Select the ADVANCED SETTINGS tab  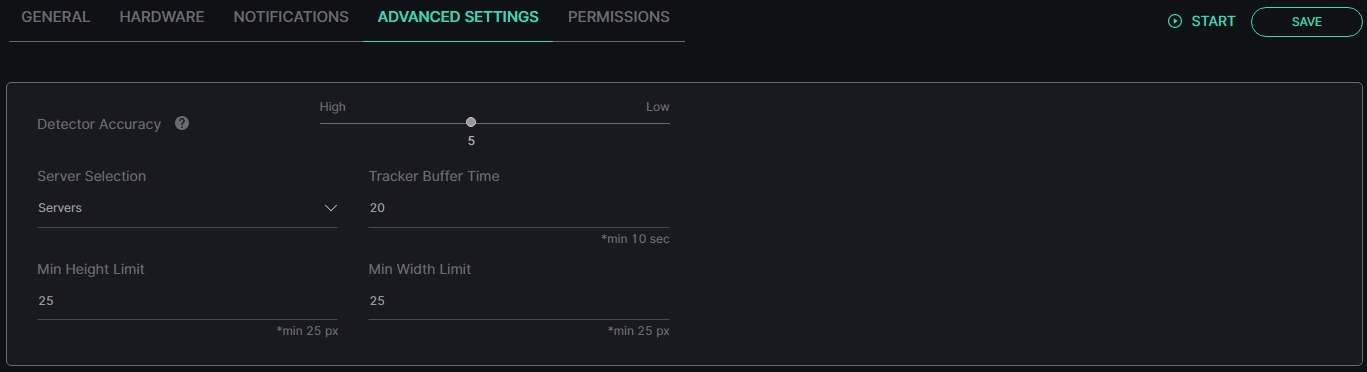click(458, 17)
